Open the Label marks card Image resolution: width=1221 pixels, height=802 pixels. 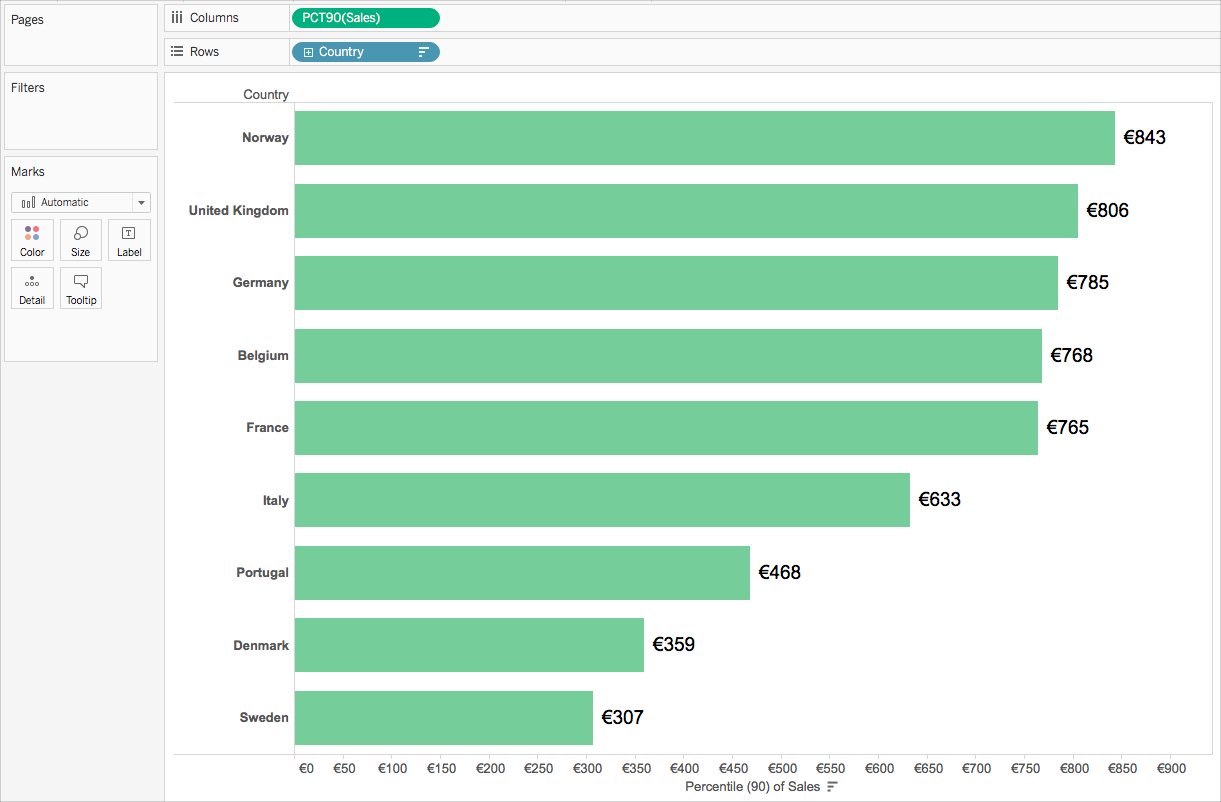[x=129, y=240]
